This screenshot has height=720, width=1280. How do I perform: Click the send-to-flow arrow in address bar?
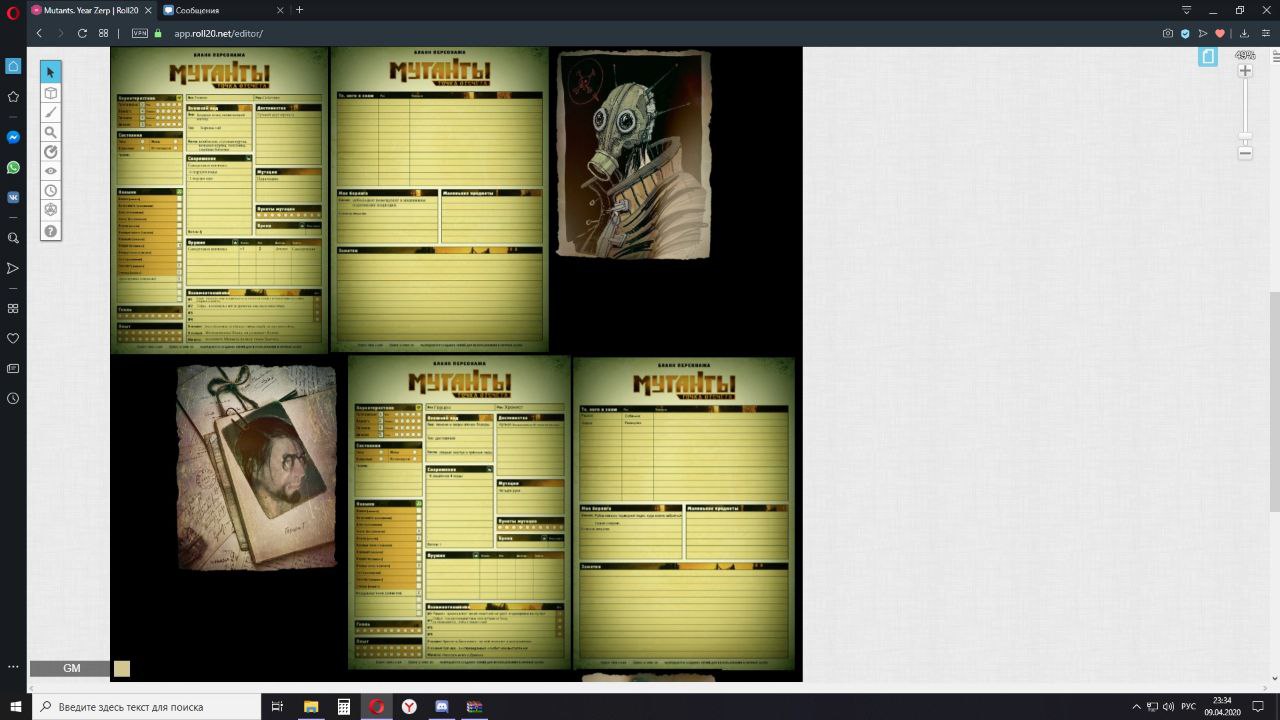pyautogui.click(x=1203, y=33)
